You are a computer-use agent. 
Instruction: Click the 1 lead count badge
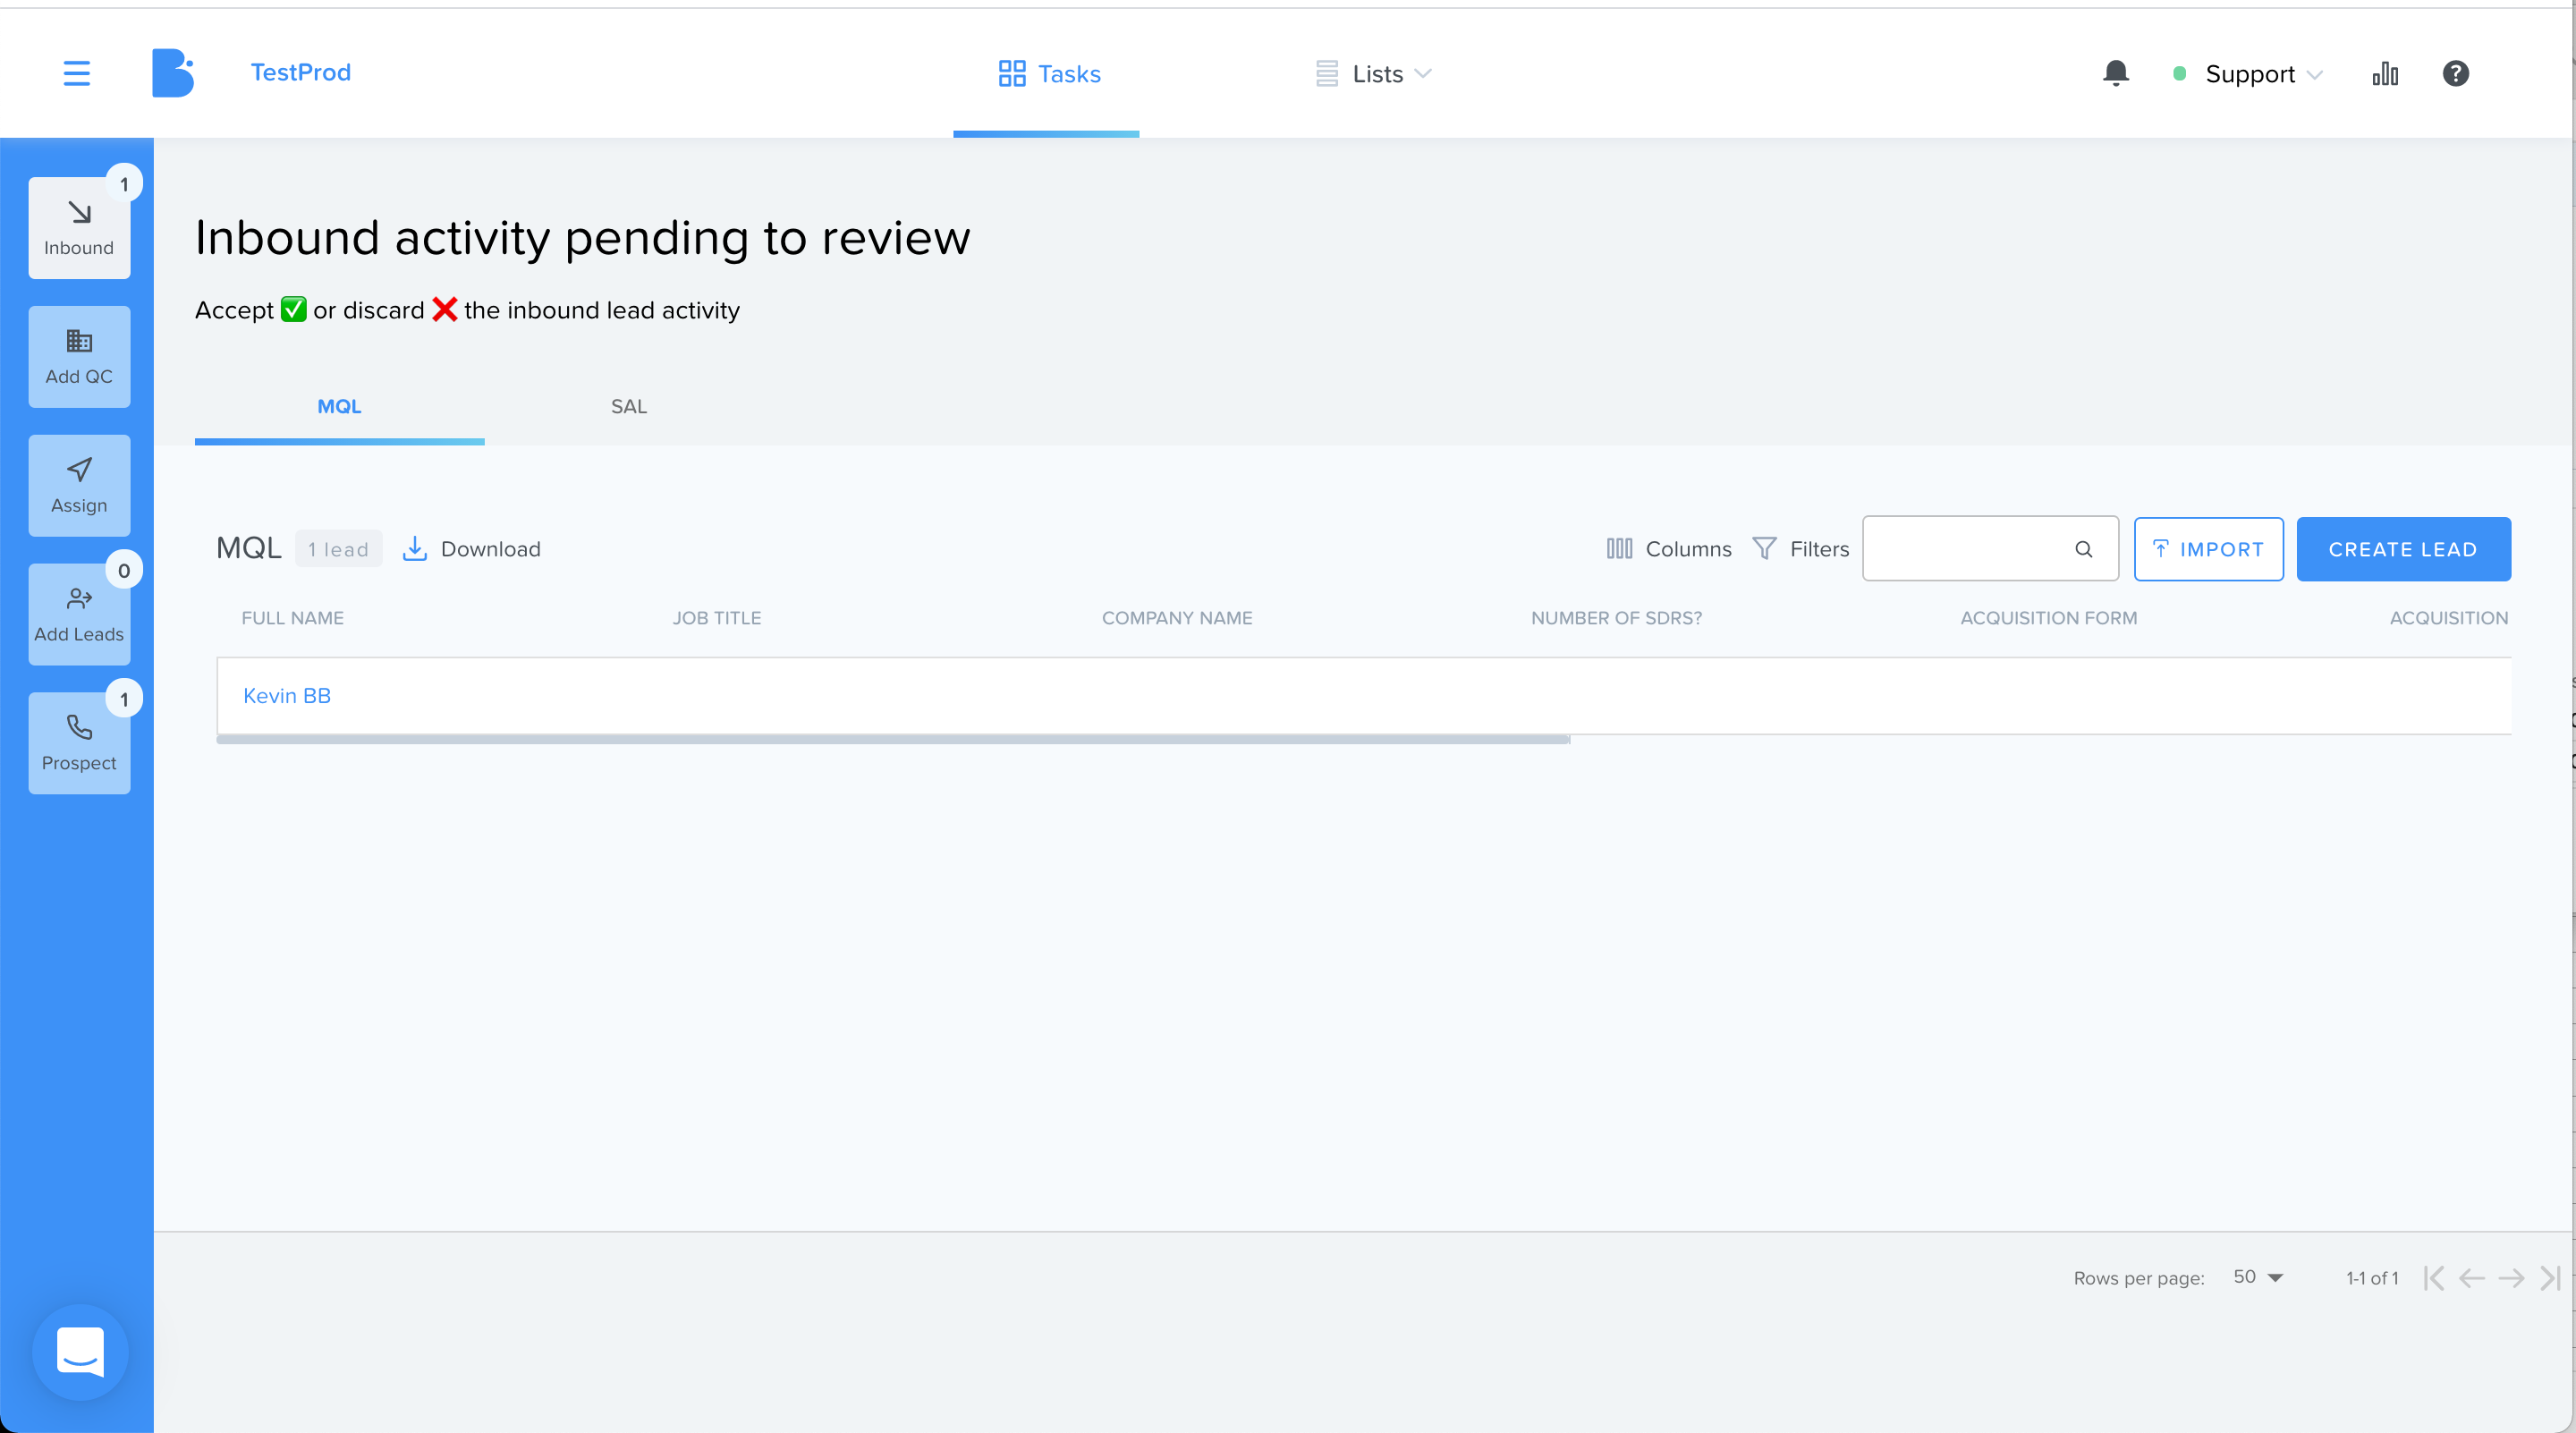point(338,549)
